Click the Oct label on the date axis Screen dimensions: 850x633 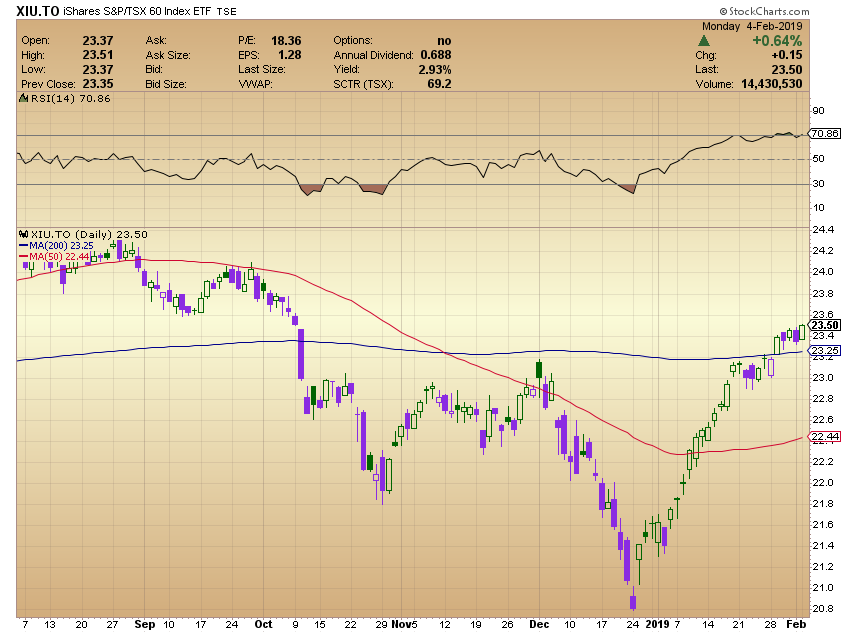click(x=263, y=624)
